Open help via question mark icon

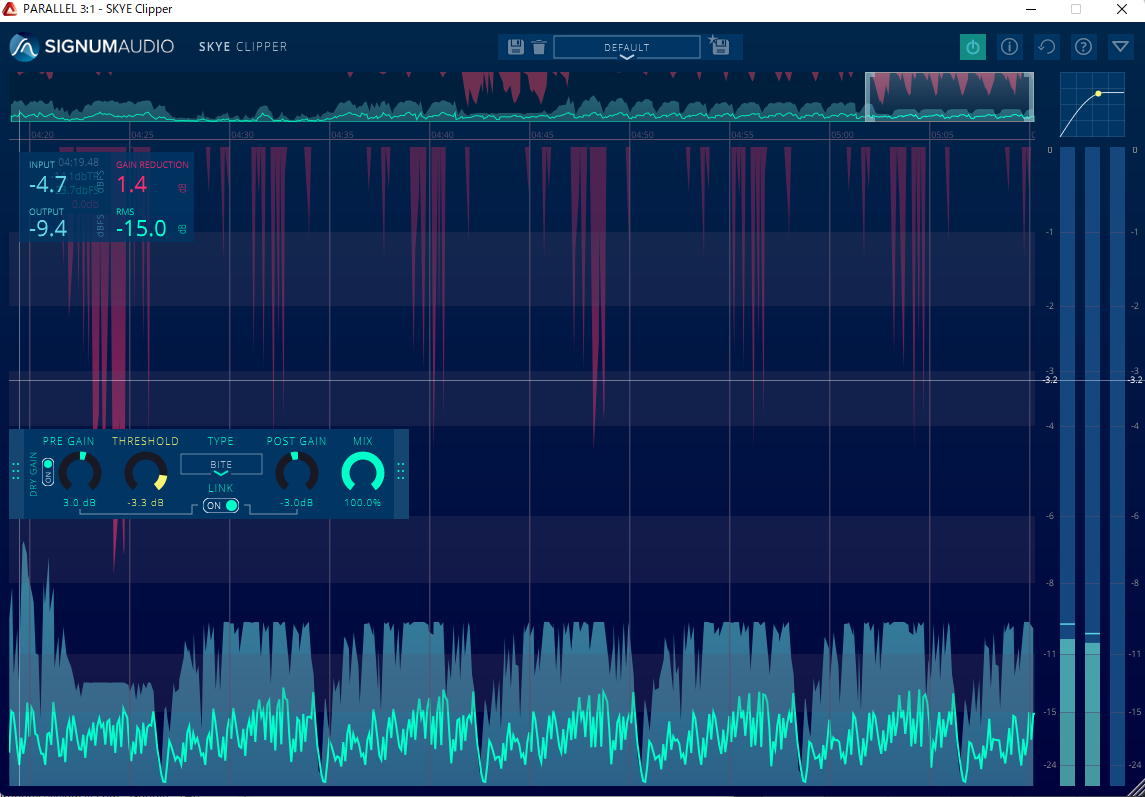pos(1084,47)
